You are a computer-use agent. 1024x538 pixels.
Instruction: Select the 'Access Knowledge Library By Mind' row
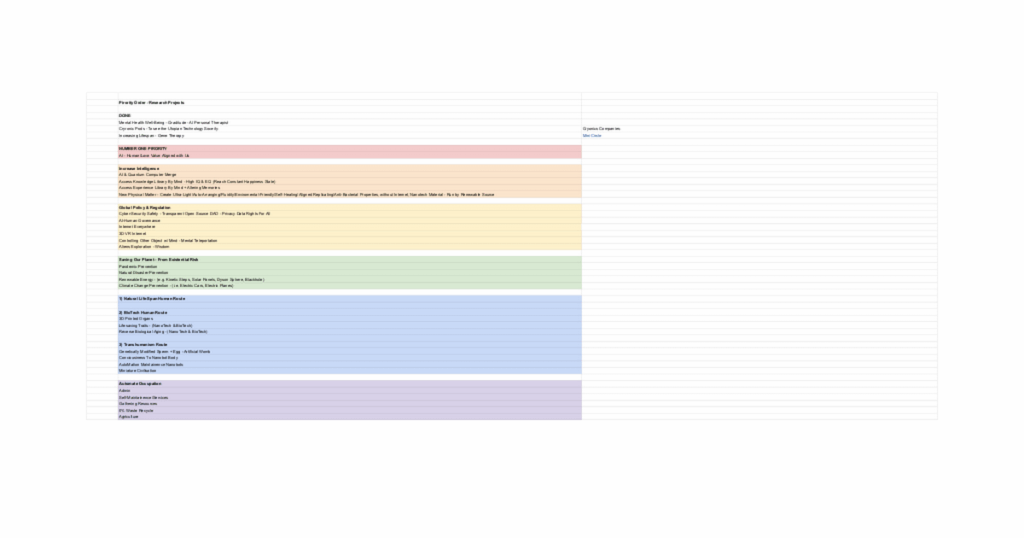click(349, 182)
